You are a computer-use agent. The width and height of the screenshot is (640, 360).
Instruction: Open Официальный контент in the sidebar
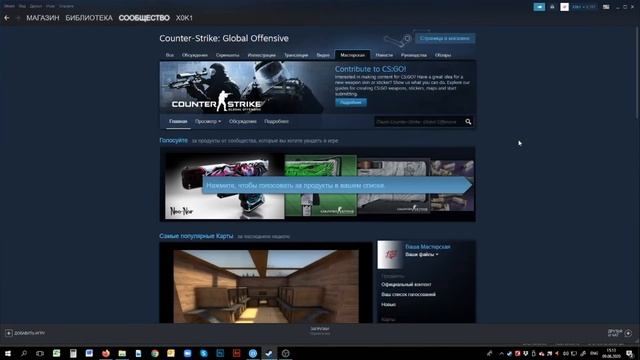click(x=406, y=284)
